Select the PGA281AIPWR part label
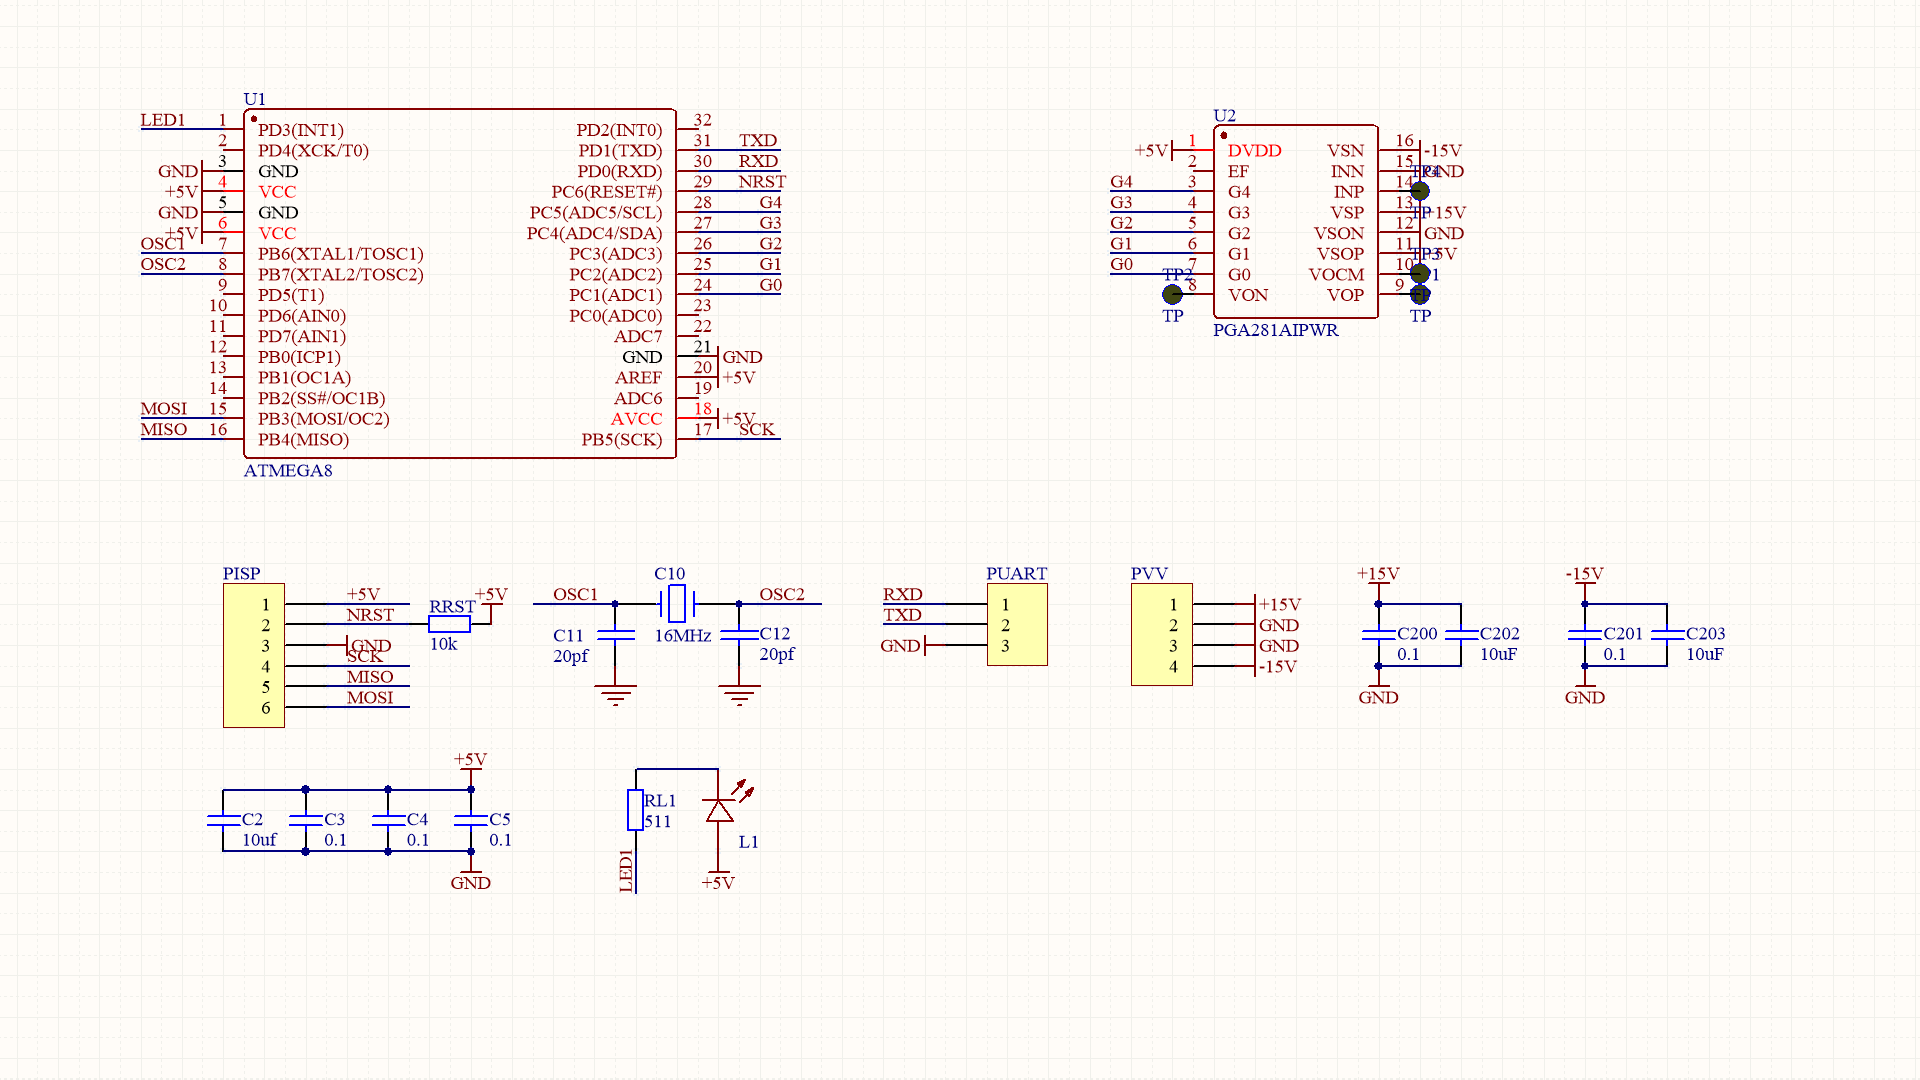Viewport: 1920px width, 1080px height. click(x=1275, y=330)
